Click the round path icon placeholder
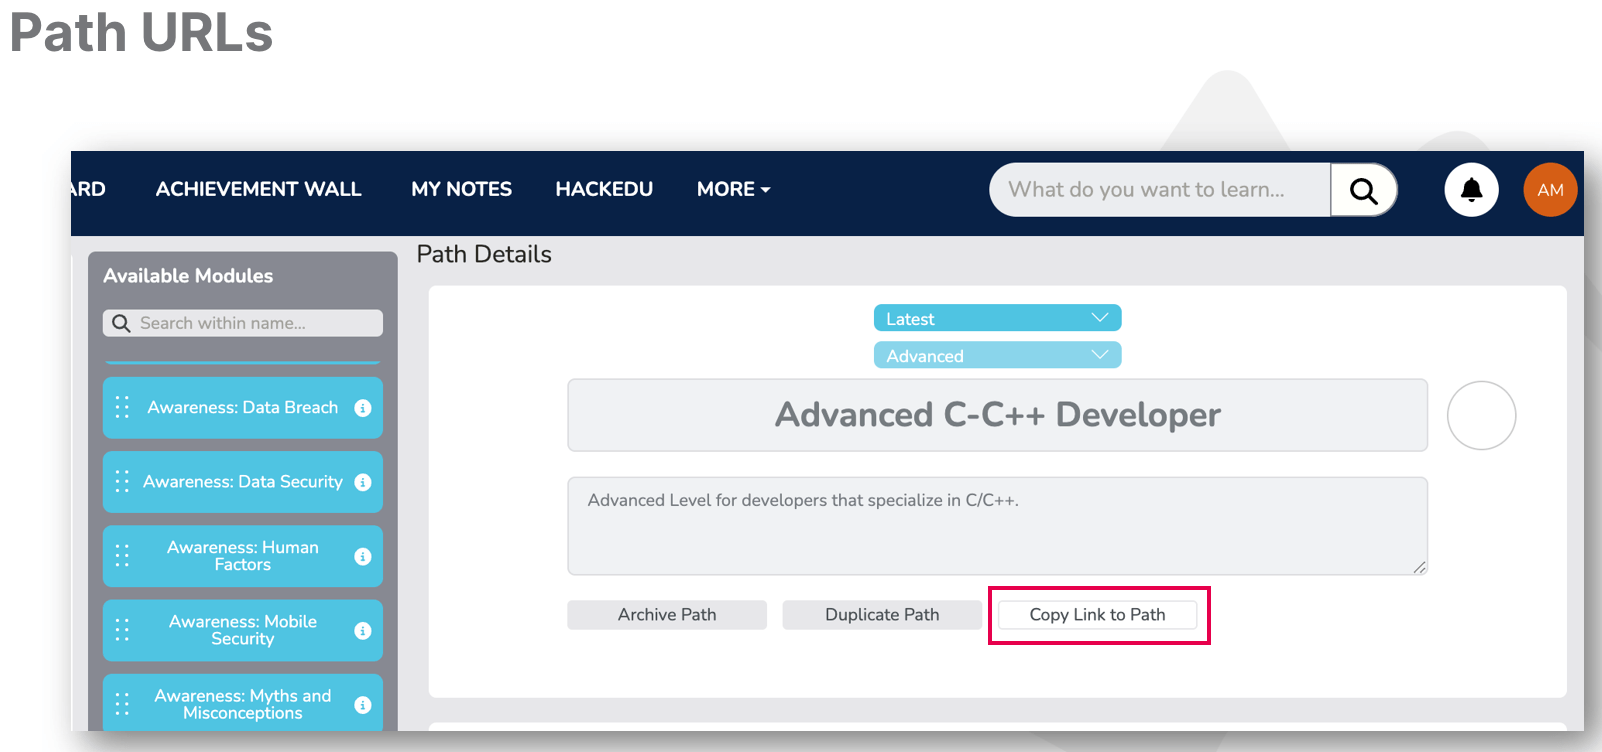Viewport: 1602px width, 752px height. coord(1481,415)
